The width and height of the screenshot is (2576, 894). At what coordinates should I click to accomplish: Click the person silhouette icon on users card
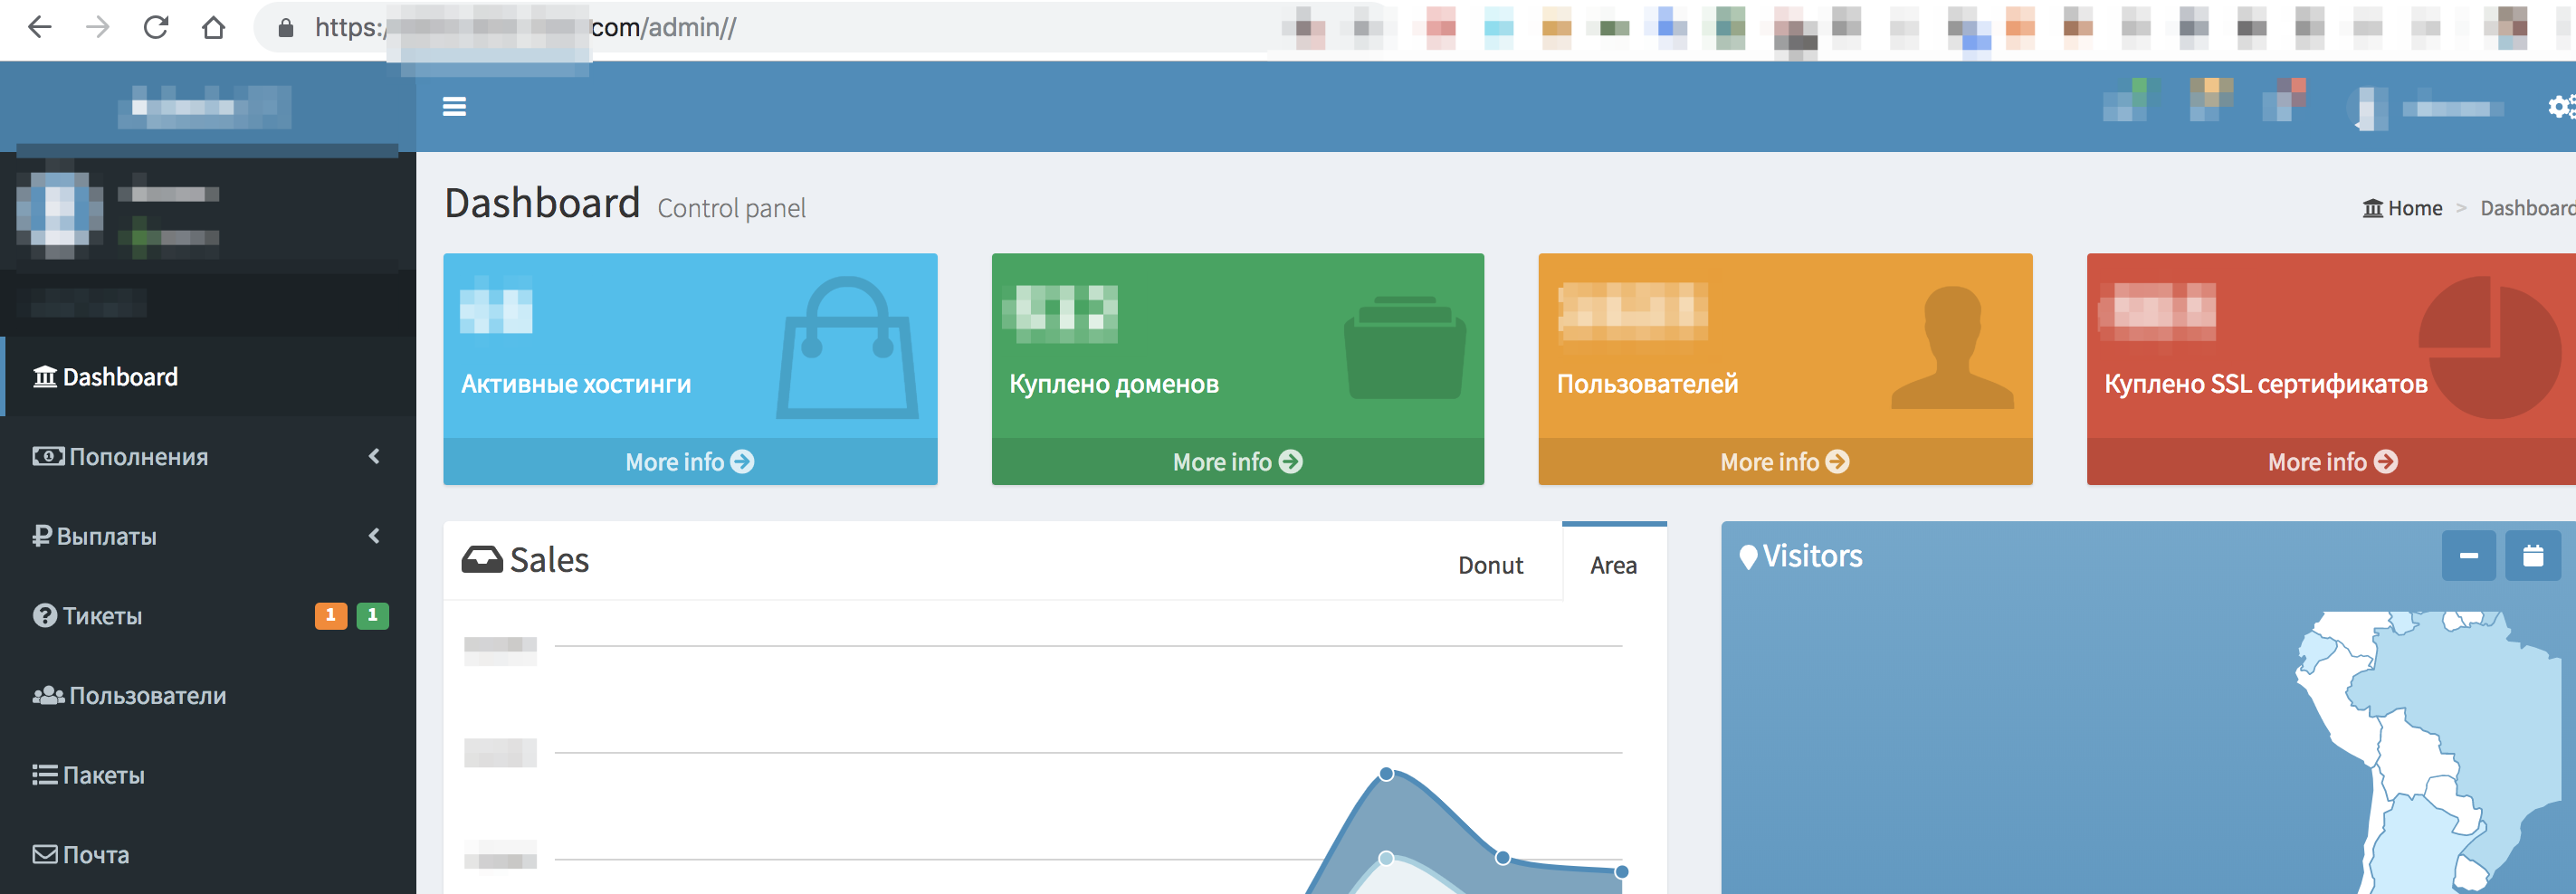tap(1952, 347)
